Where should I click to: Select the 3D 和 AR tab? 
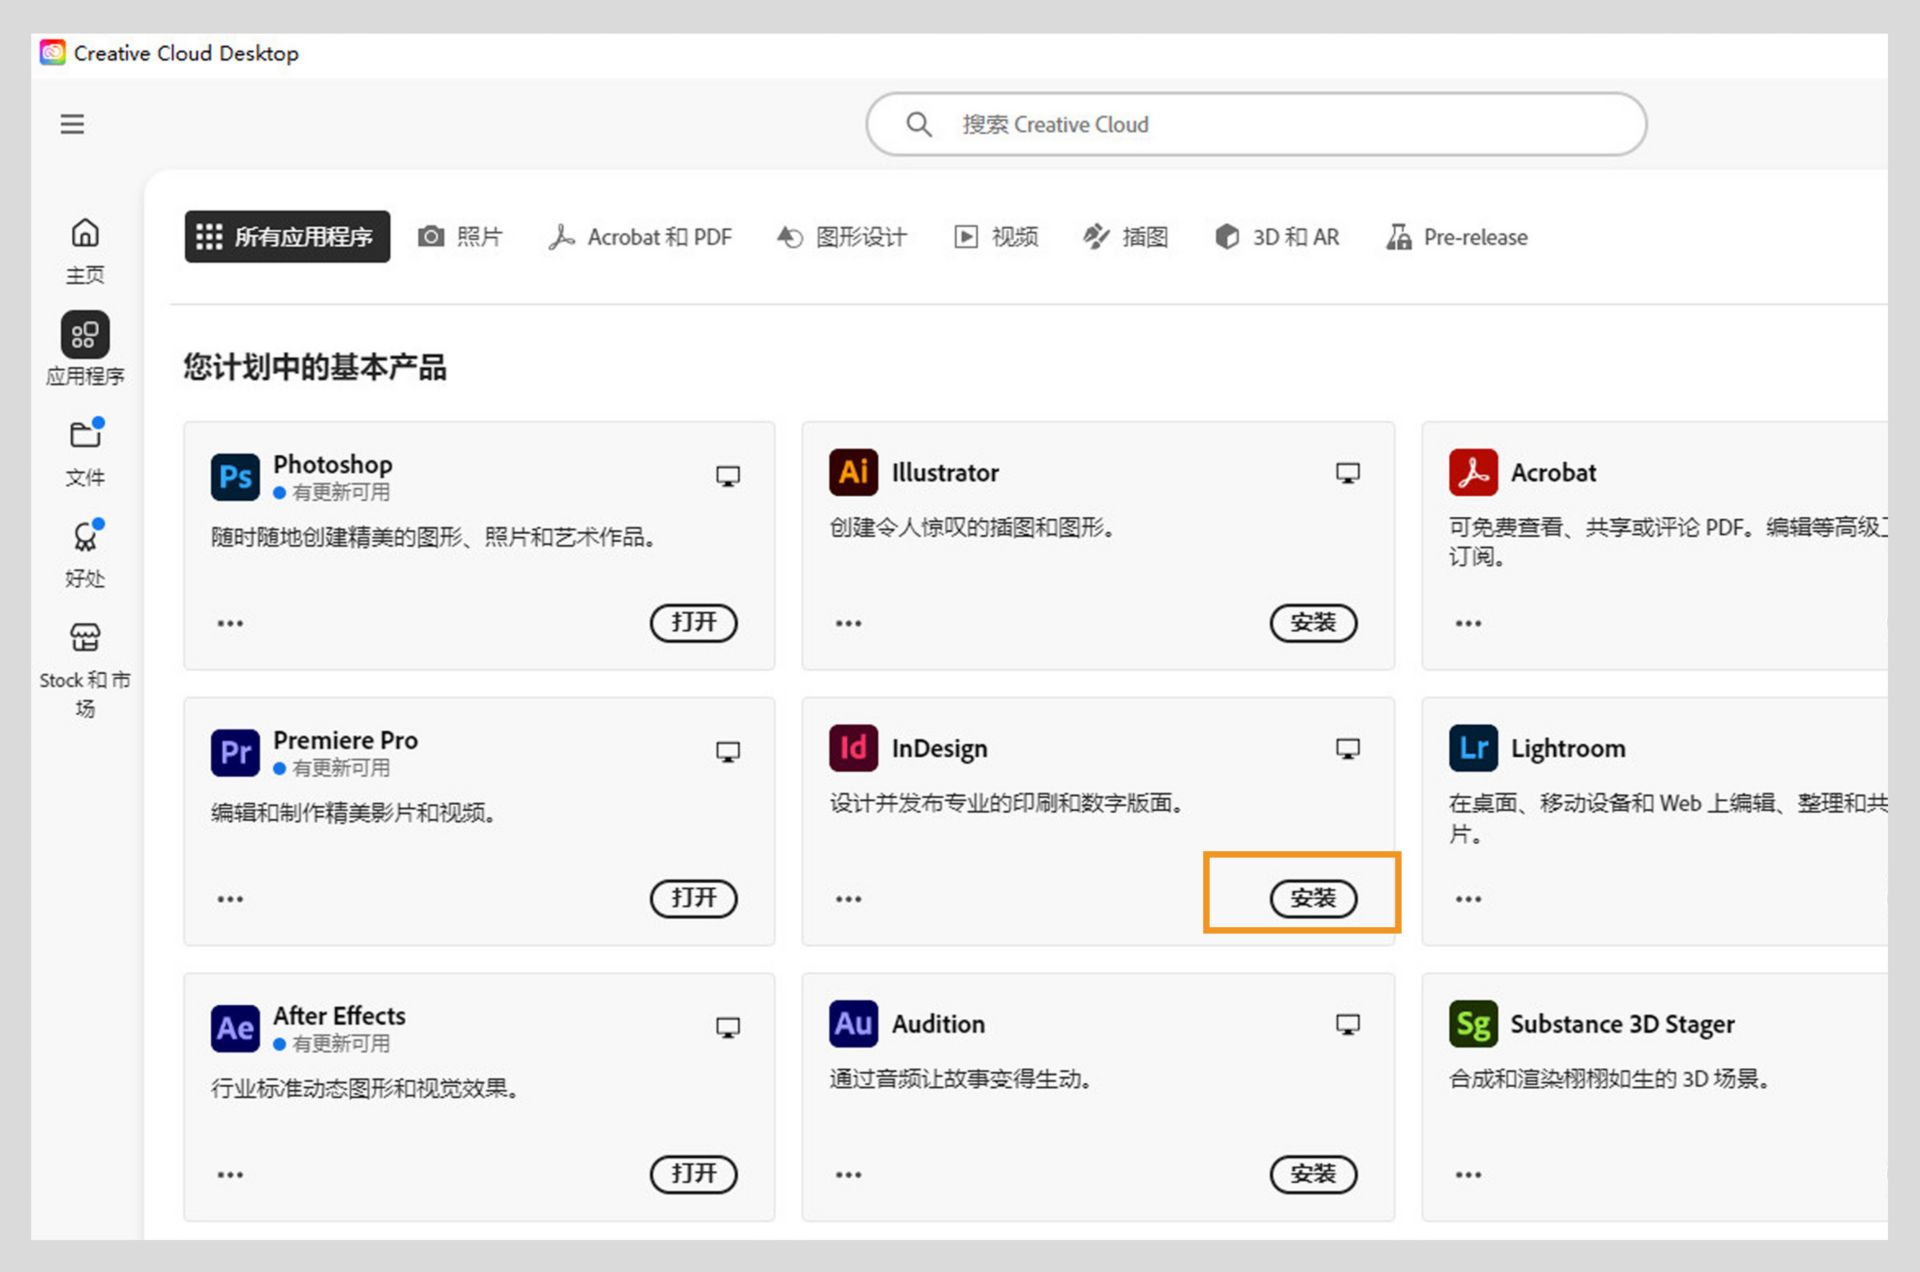click(x=1277, y=237)
